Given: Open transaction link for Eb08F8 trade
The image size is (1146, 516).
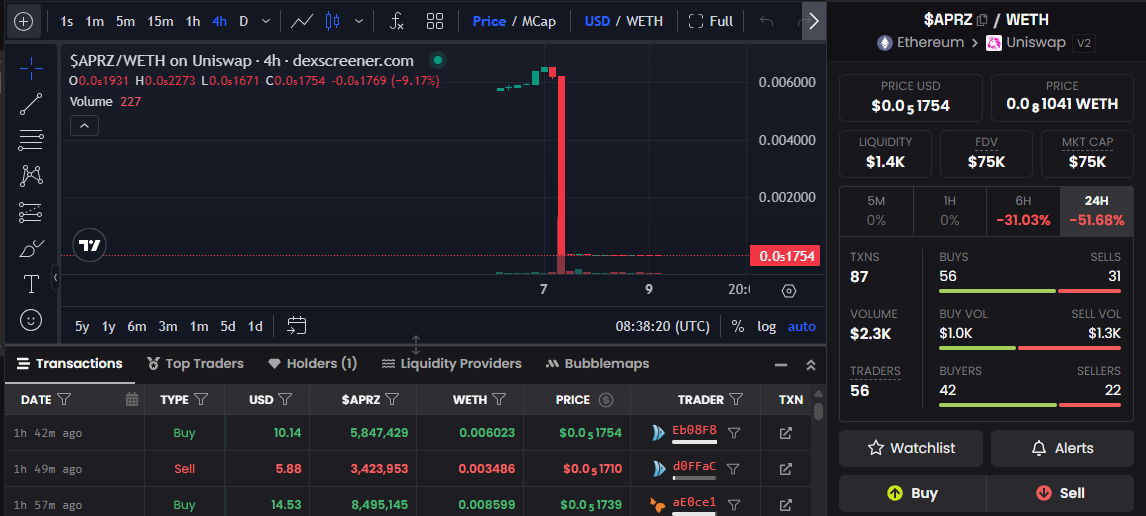Looking at the screenshot, I should [786, 433].
